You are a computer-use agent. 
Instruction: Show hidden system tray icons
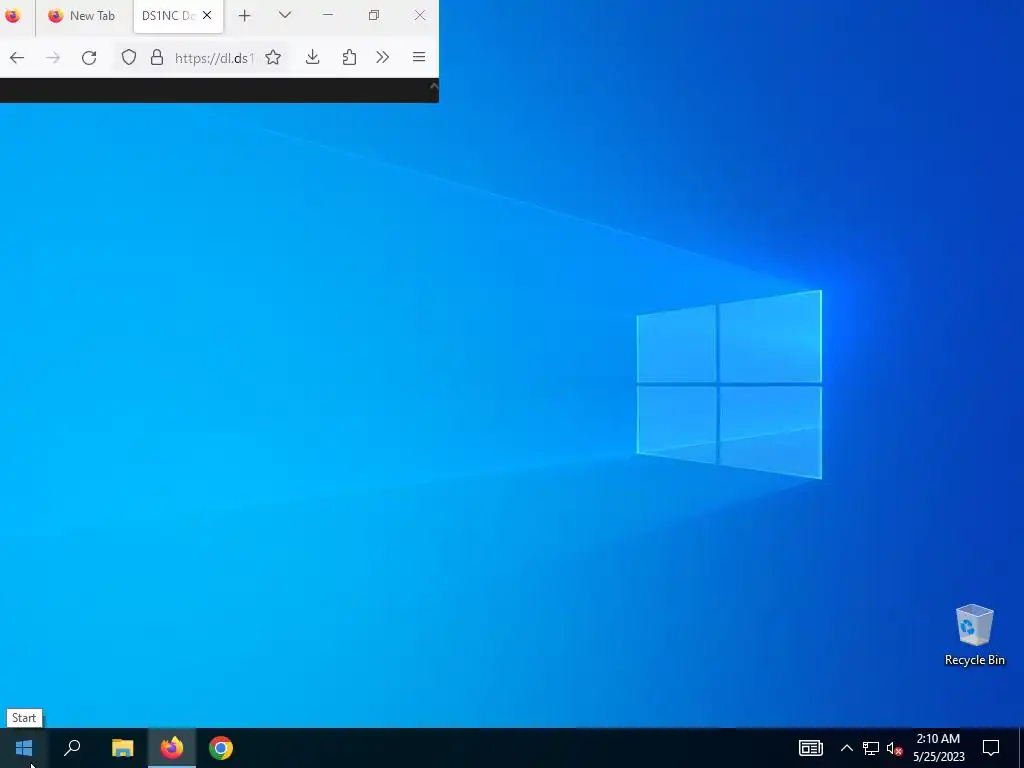(x=846, y=748)
